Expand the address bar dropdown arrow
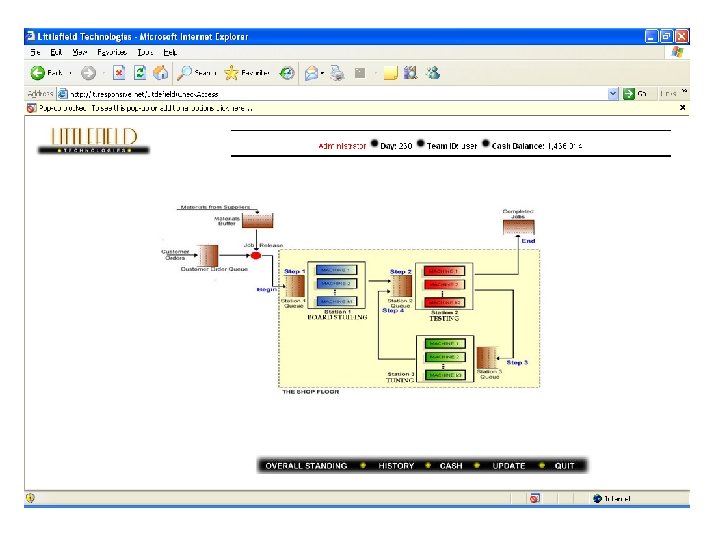The width and height of the screenshot is (720, 540). click(613, 94)
